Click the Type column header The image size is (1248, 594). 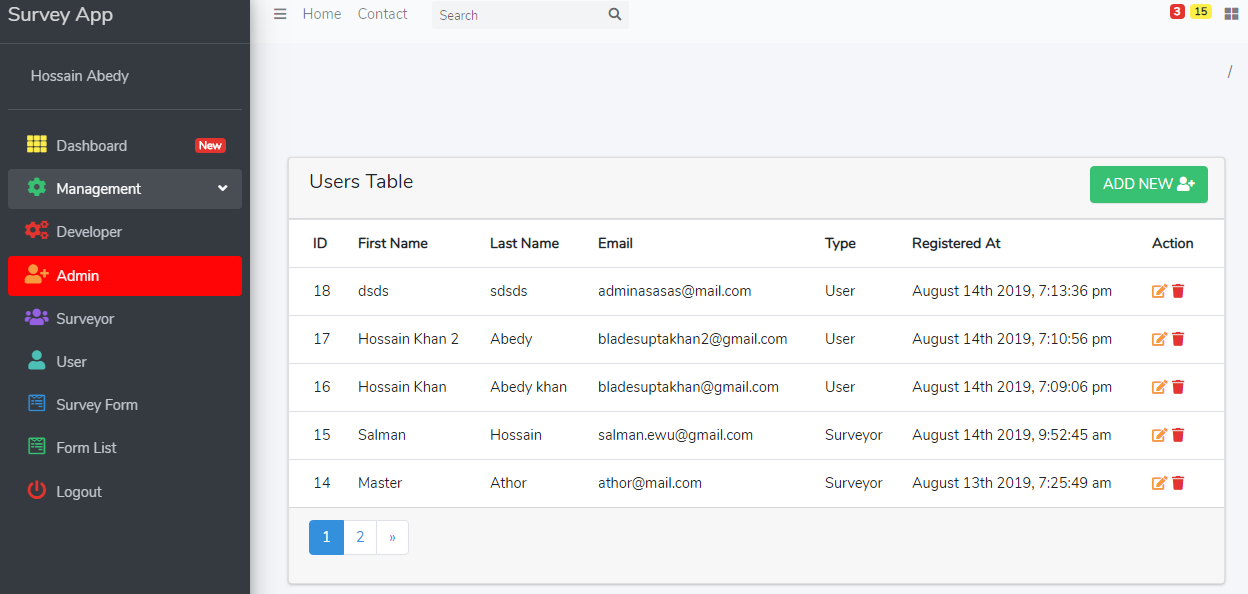click(840, 243)
